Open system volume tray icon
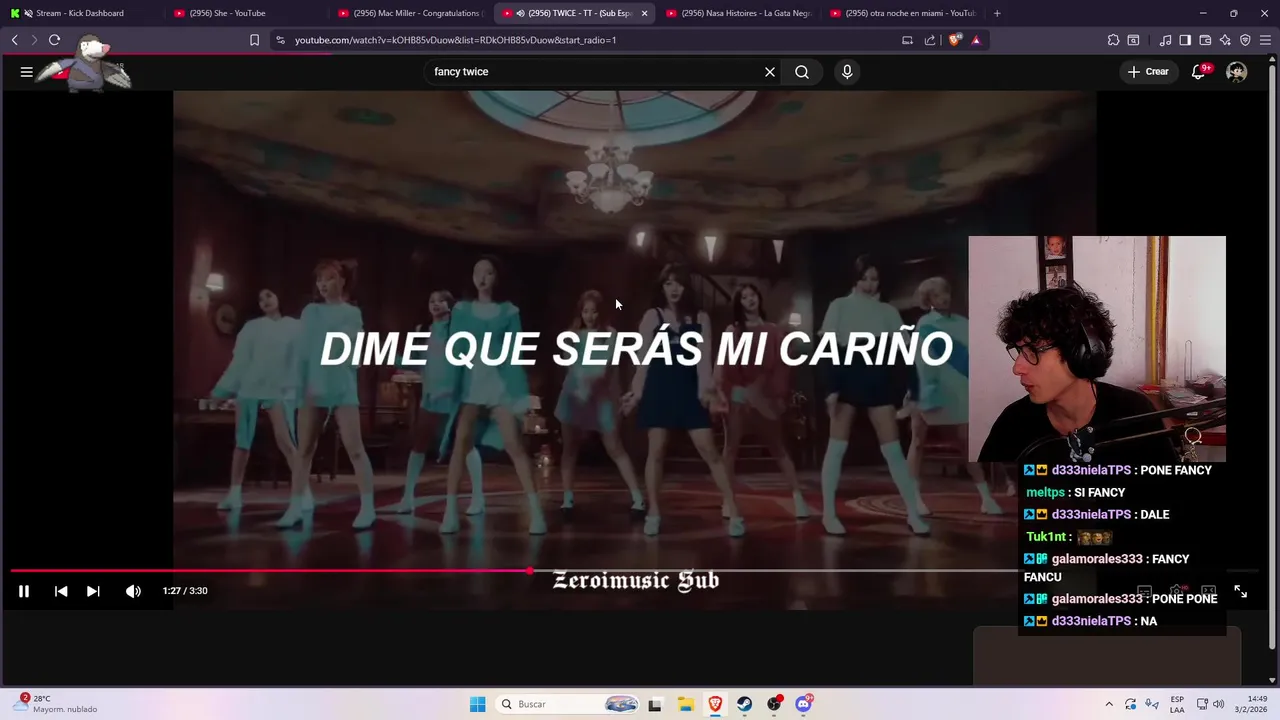Screen dimensions: 1280x720 click(1218, 704)
